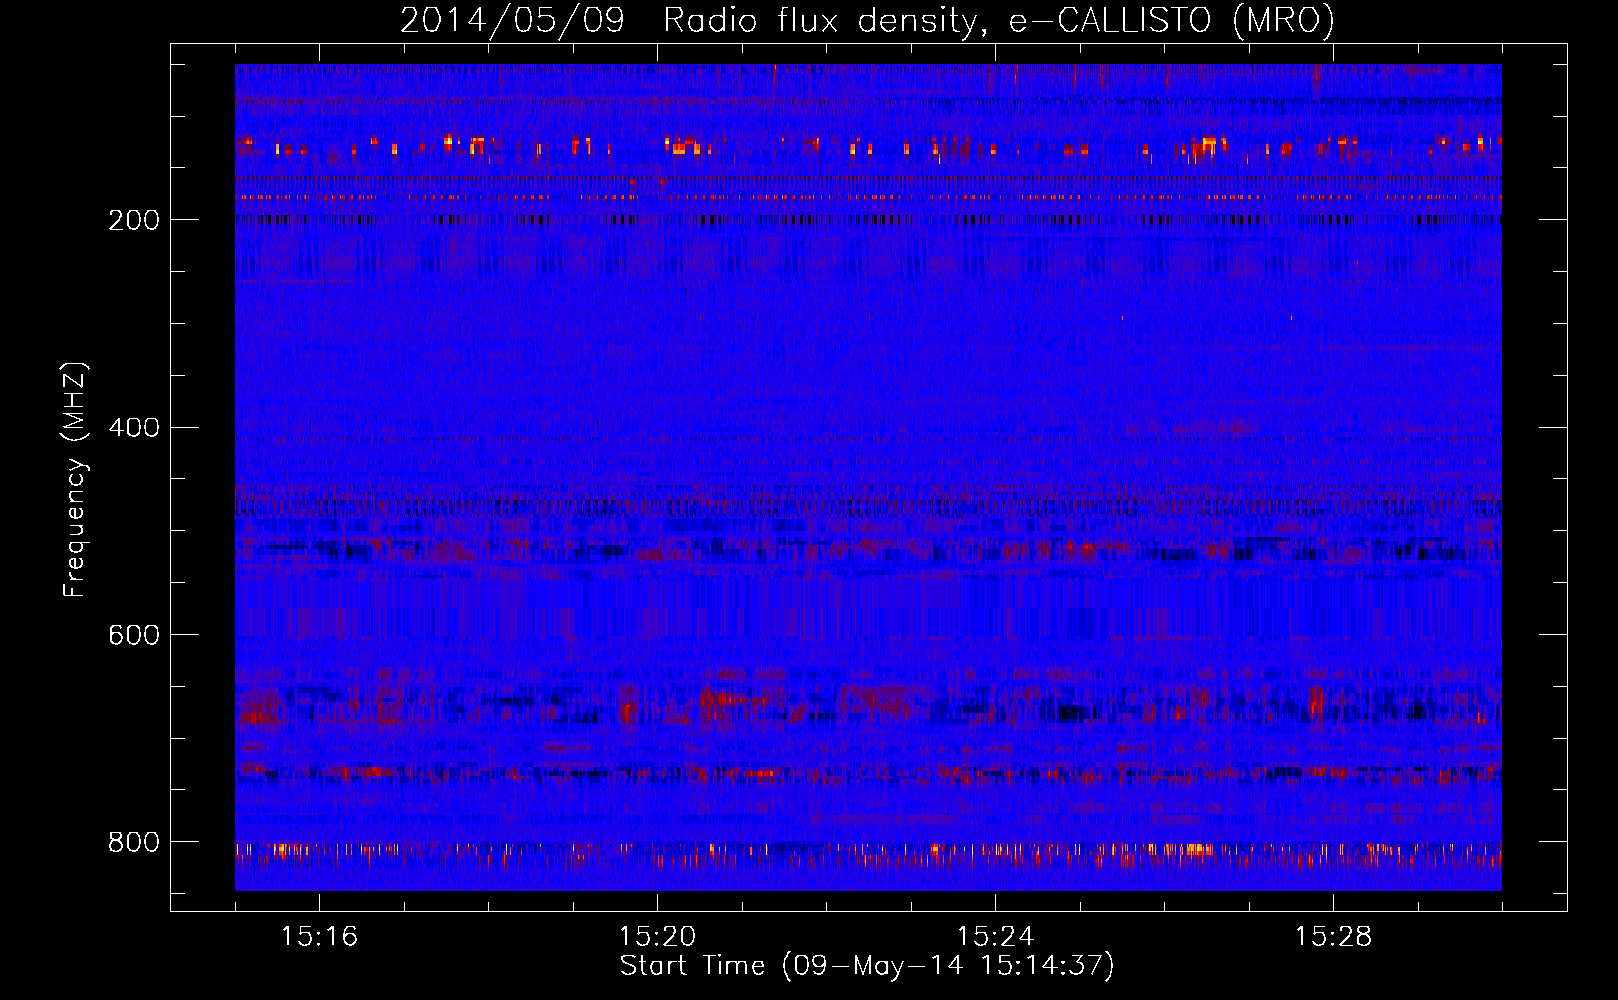Click the 600 frequency tick label
Screen dimensions: 1618x1000
coord(133,636)
